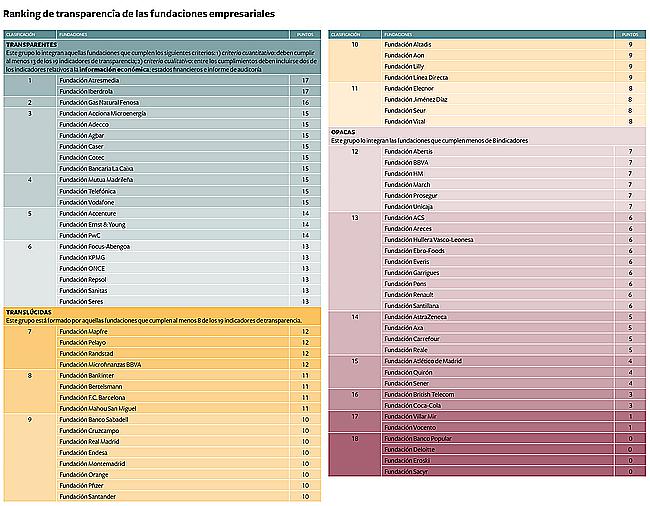The height and width of the screenshot is (506, 650).
Task: Select 'Fundación Jiménez Díaz'
Action: click(416, 99)
